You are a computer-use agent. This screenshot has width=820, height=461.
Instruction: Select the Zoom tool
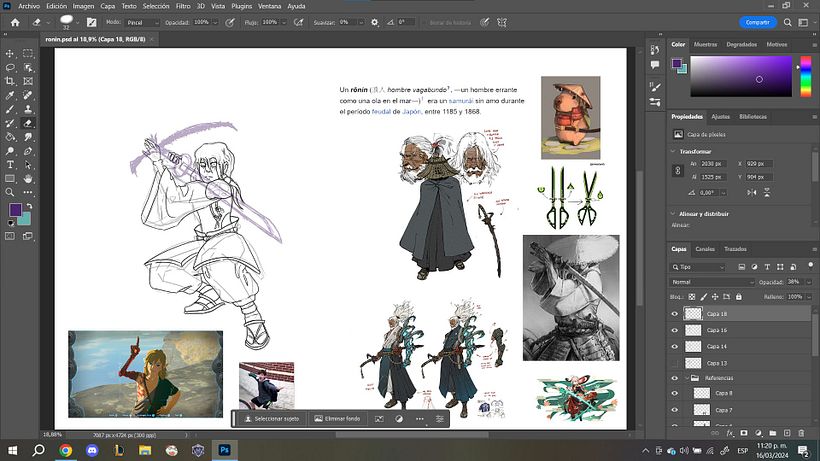10,192
